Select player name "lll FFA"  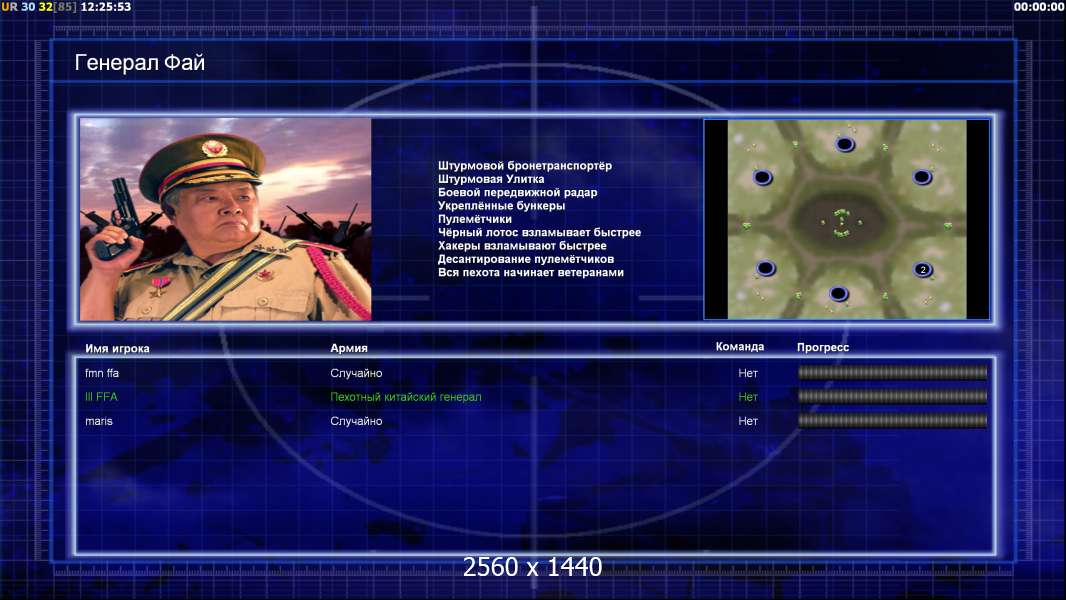click(101, 397)
